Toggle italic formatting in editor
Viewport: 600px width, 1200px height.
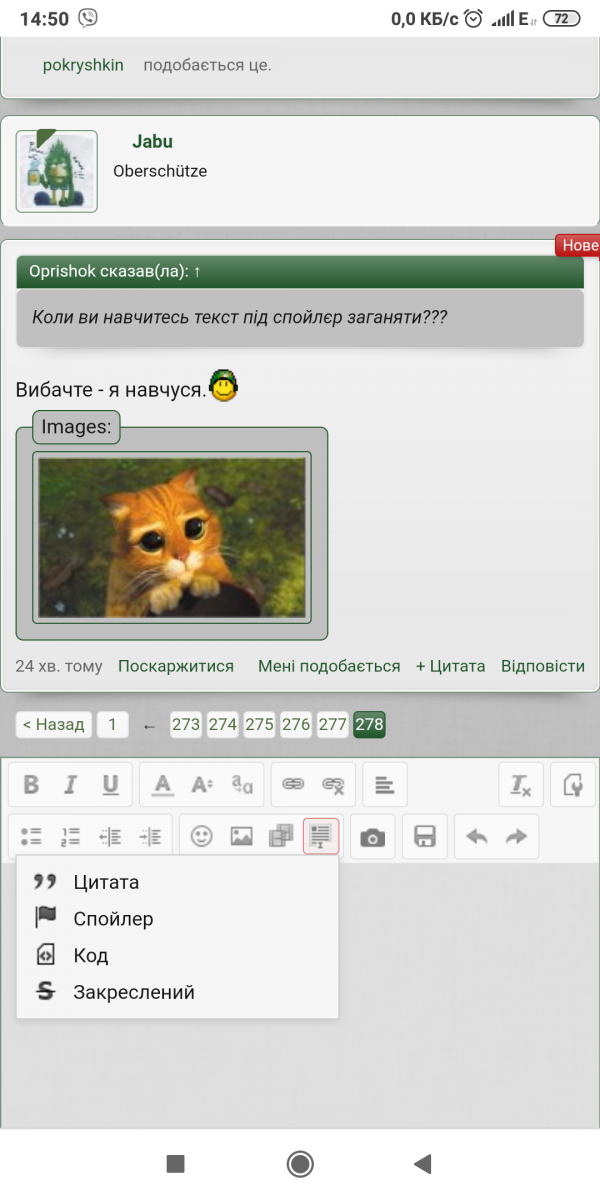pos(70,785)
